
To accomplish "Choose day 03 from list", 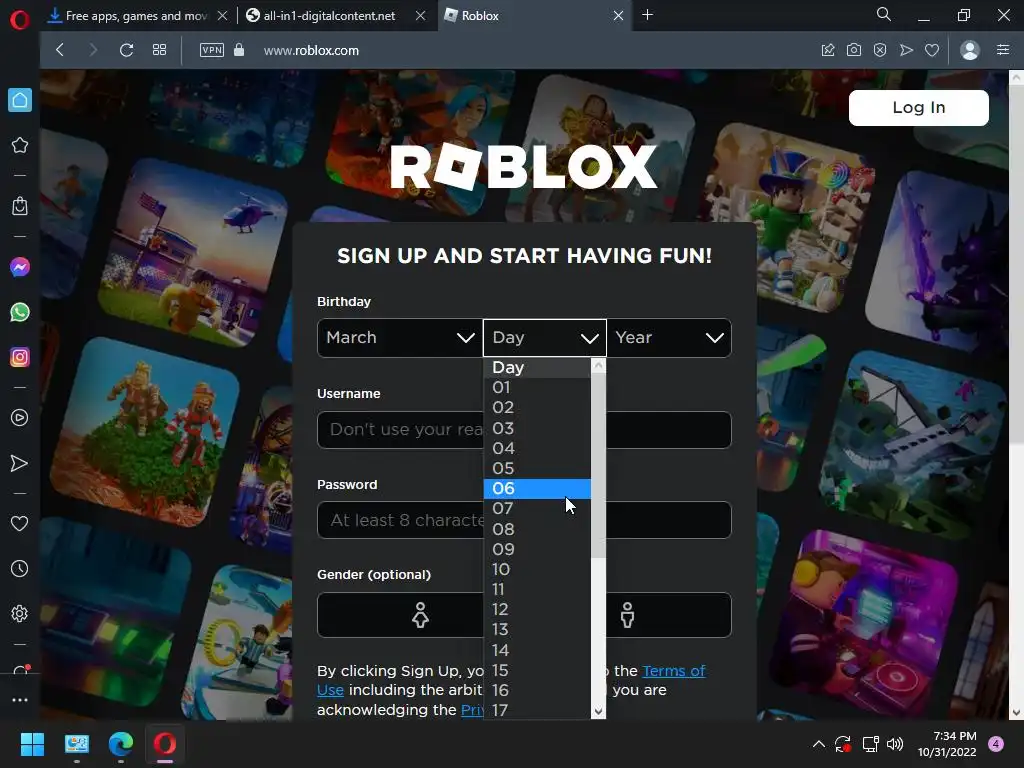I will pos(537,428).
